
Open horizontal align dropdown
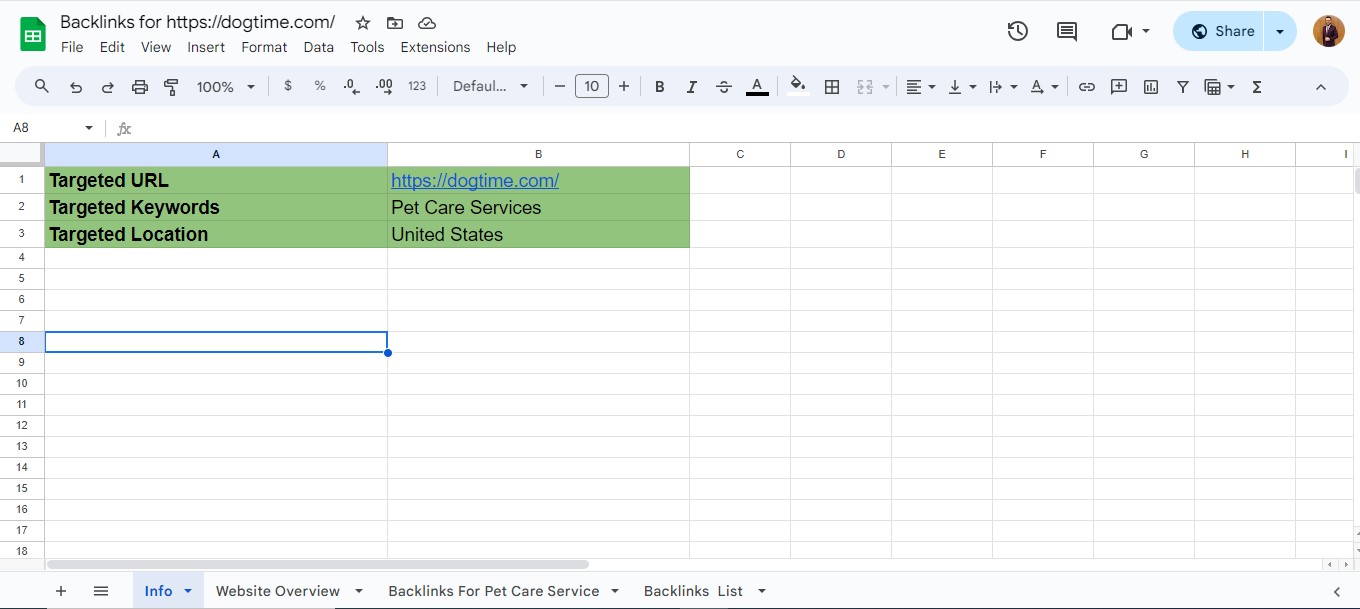pyautogui.click(x=921, y=87)
